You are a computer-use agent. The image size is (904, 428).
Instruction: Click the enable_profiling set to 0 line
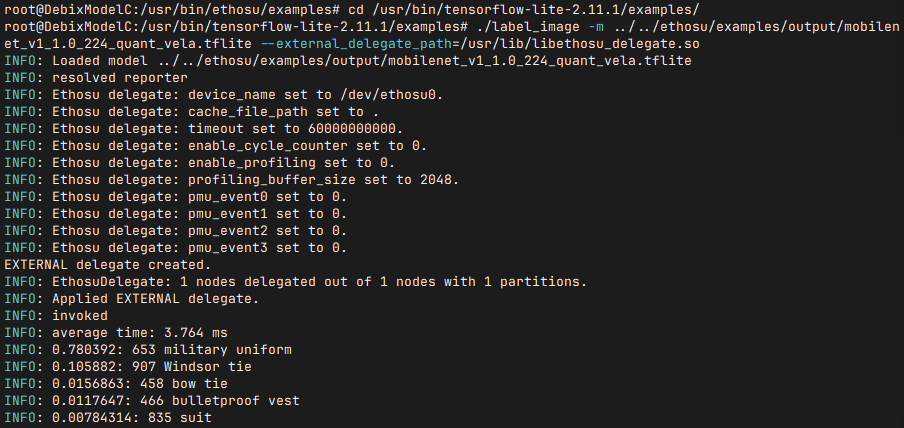click(x=199, y=163)
